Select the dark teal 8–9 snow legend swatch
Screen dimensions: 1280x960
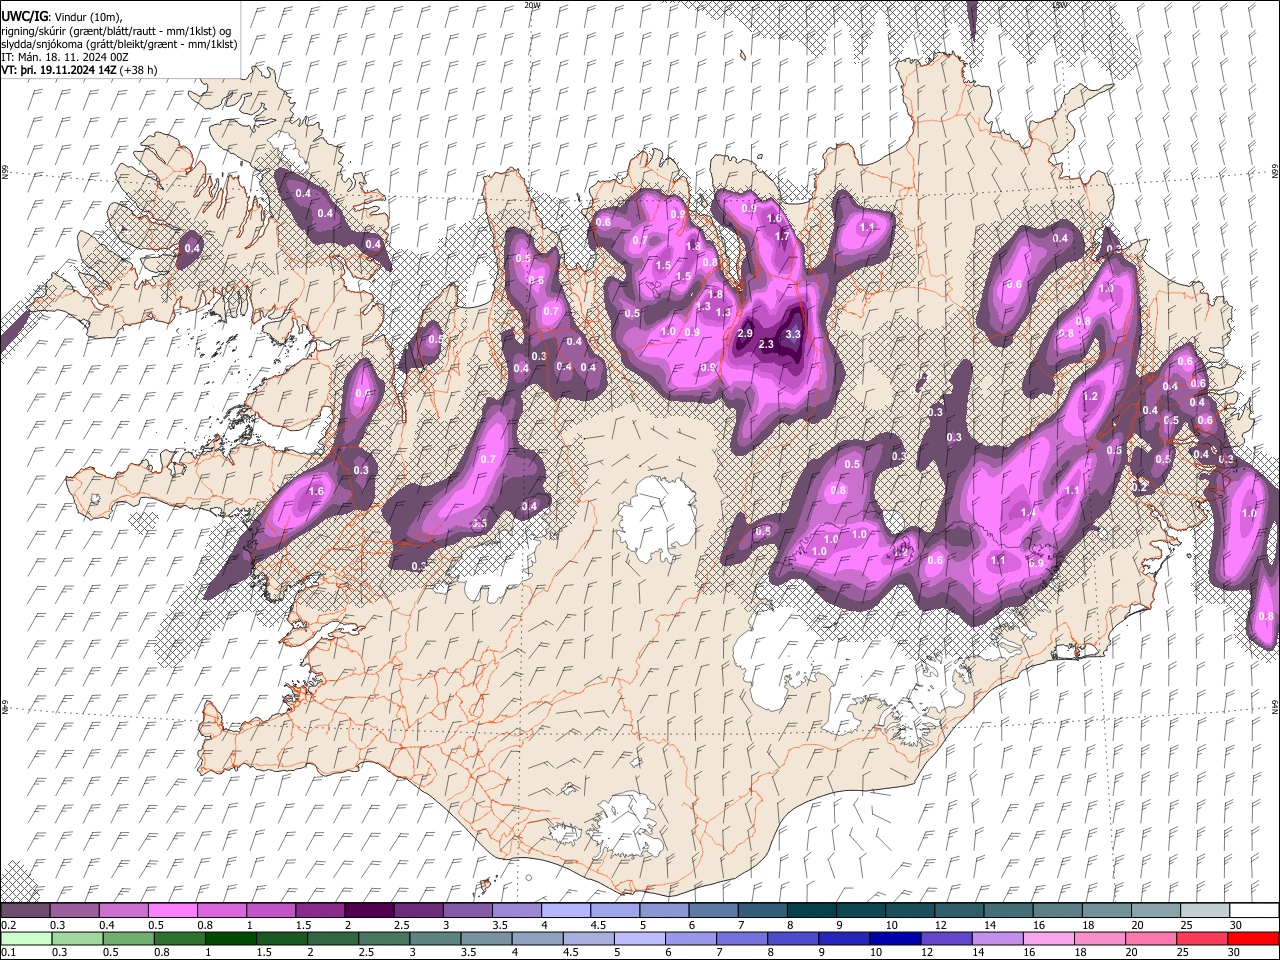pyautogui.click(x=811, y=910)
